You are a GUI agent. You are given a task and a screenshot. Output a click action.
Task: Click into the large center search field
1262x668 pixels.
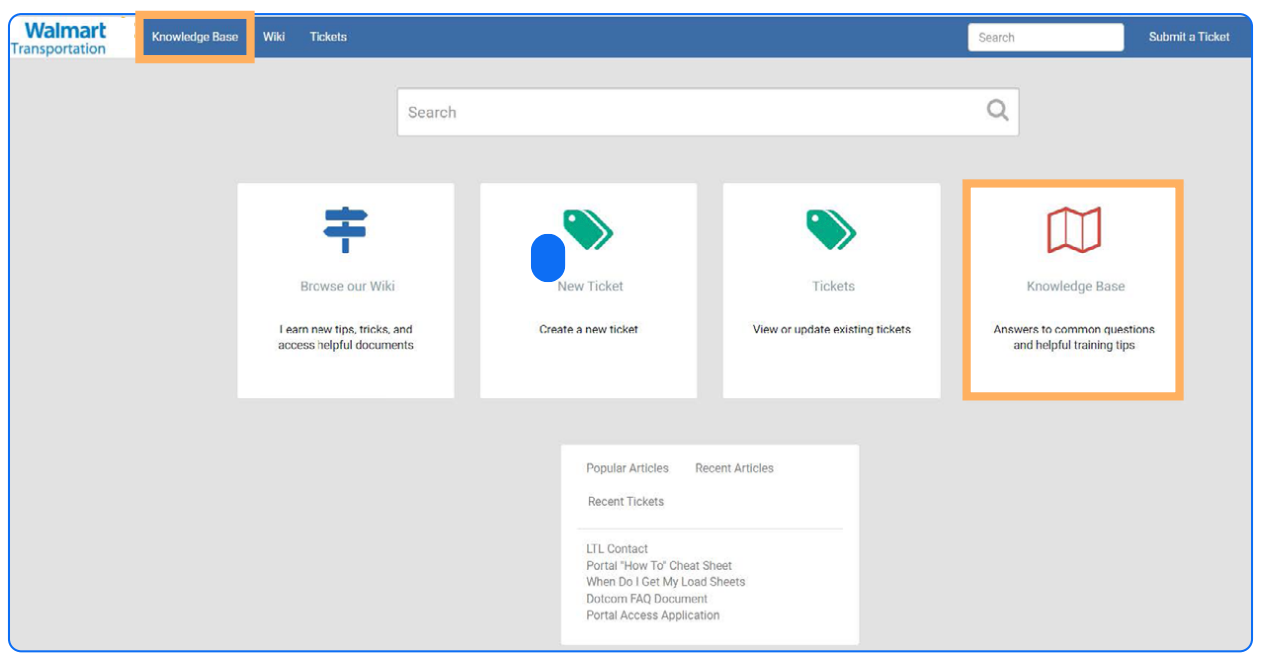point(708,112)
